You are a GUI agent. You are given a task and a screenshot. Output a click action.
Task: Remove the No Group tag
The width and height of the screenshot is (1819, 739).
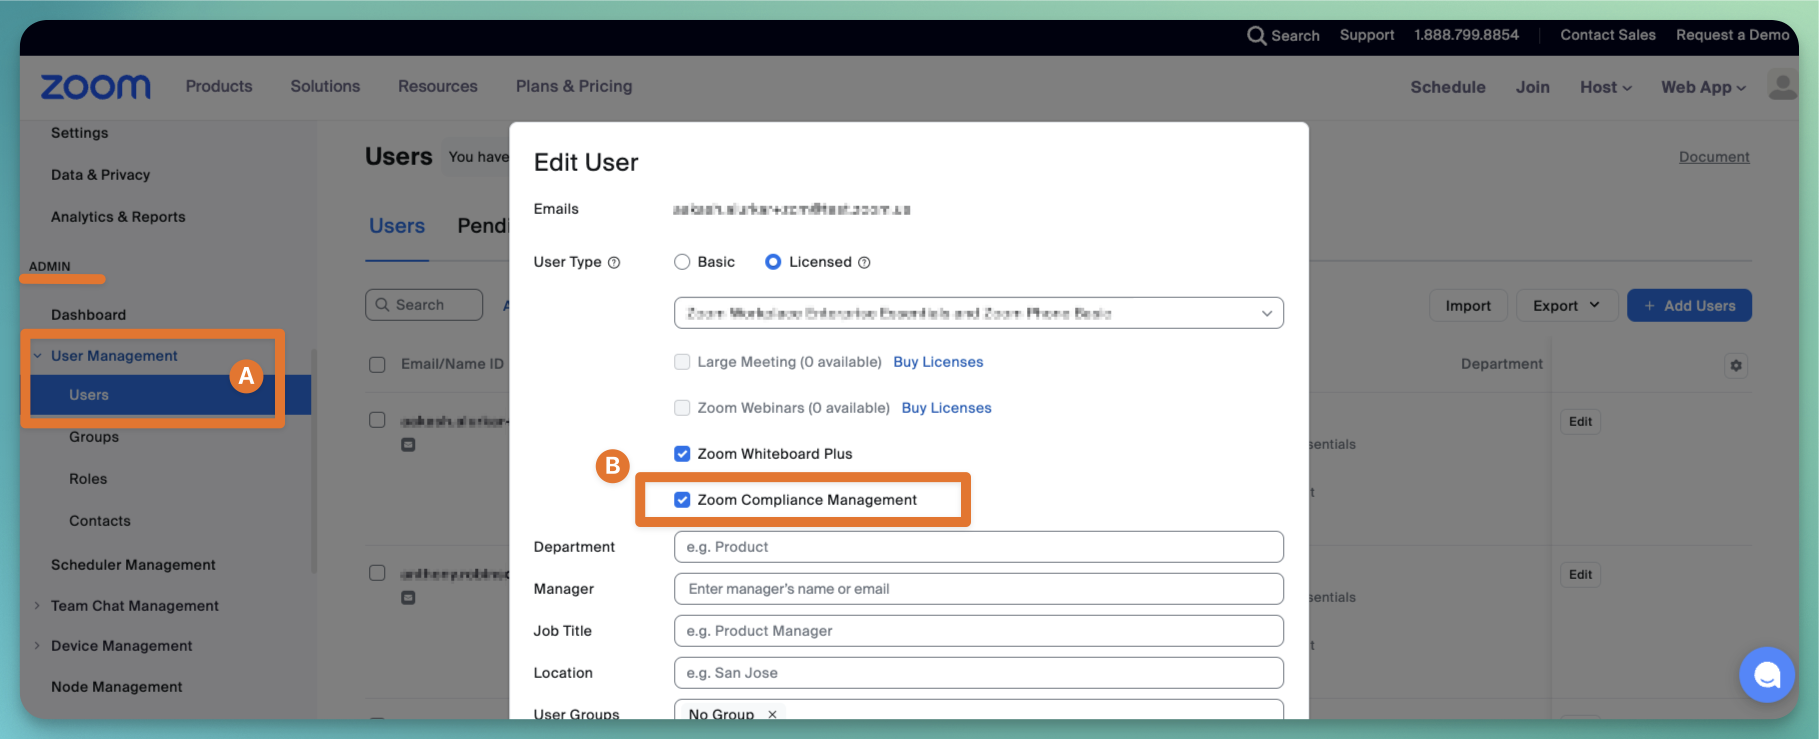[x=772, y=714]
